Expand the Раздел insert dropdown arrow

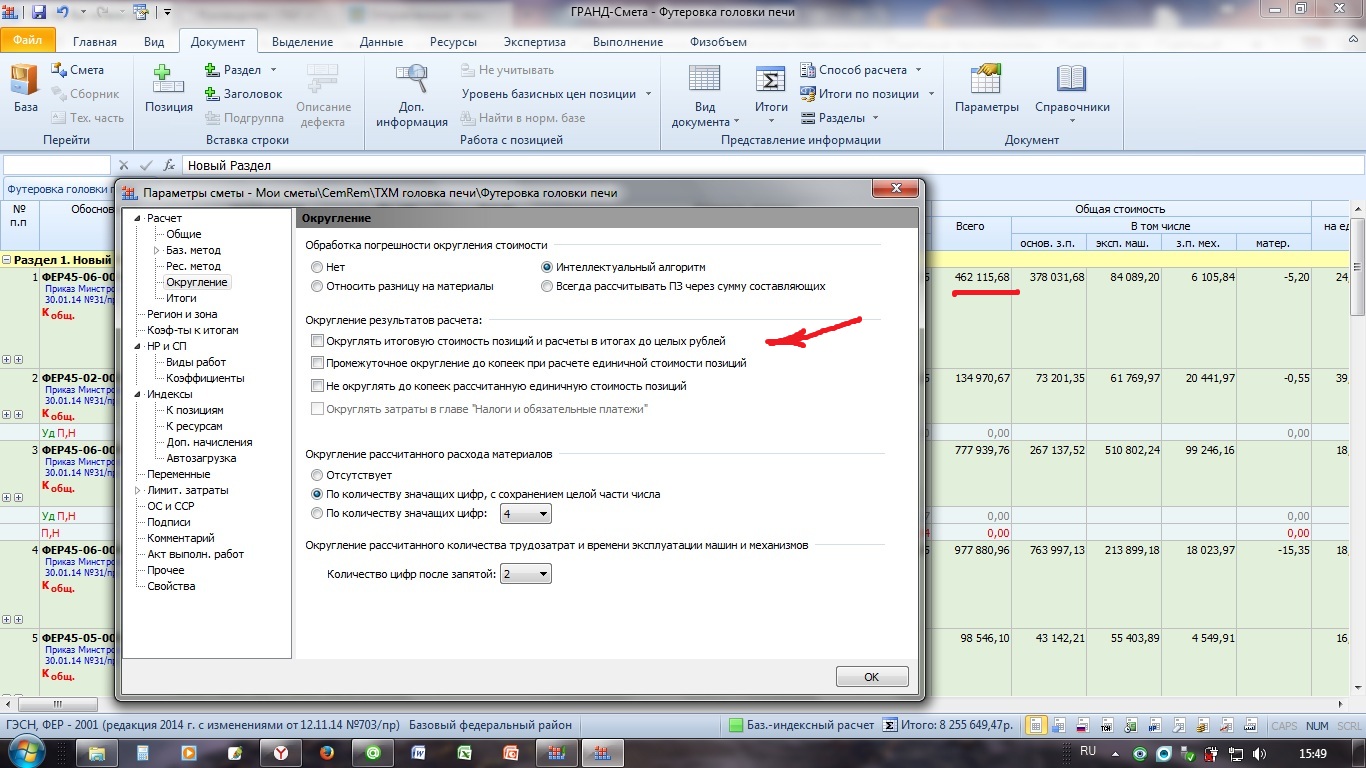click(273, 70)
